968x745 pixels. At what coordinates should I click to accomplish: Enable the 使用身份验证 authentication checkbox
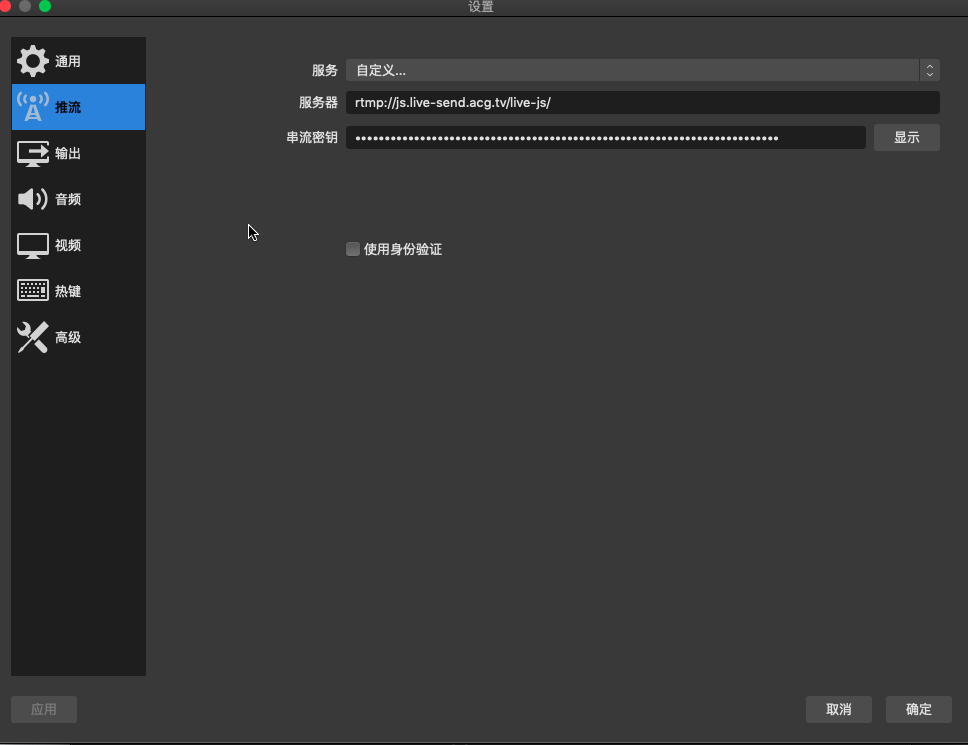352,248
